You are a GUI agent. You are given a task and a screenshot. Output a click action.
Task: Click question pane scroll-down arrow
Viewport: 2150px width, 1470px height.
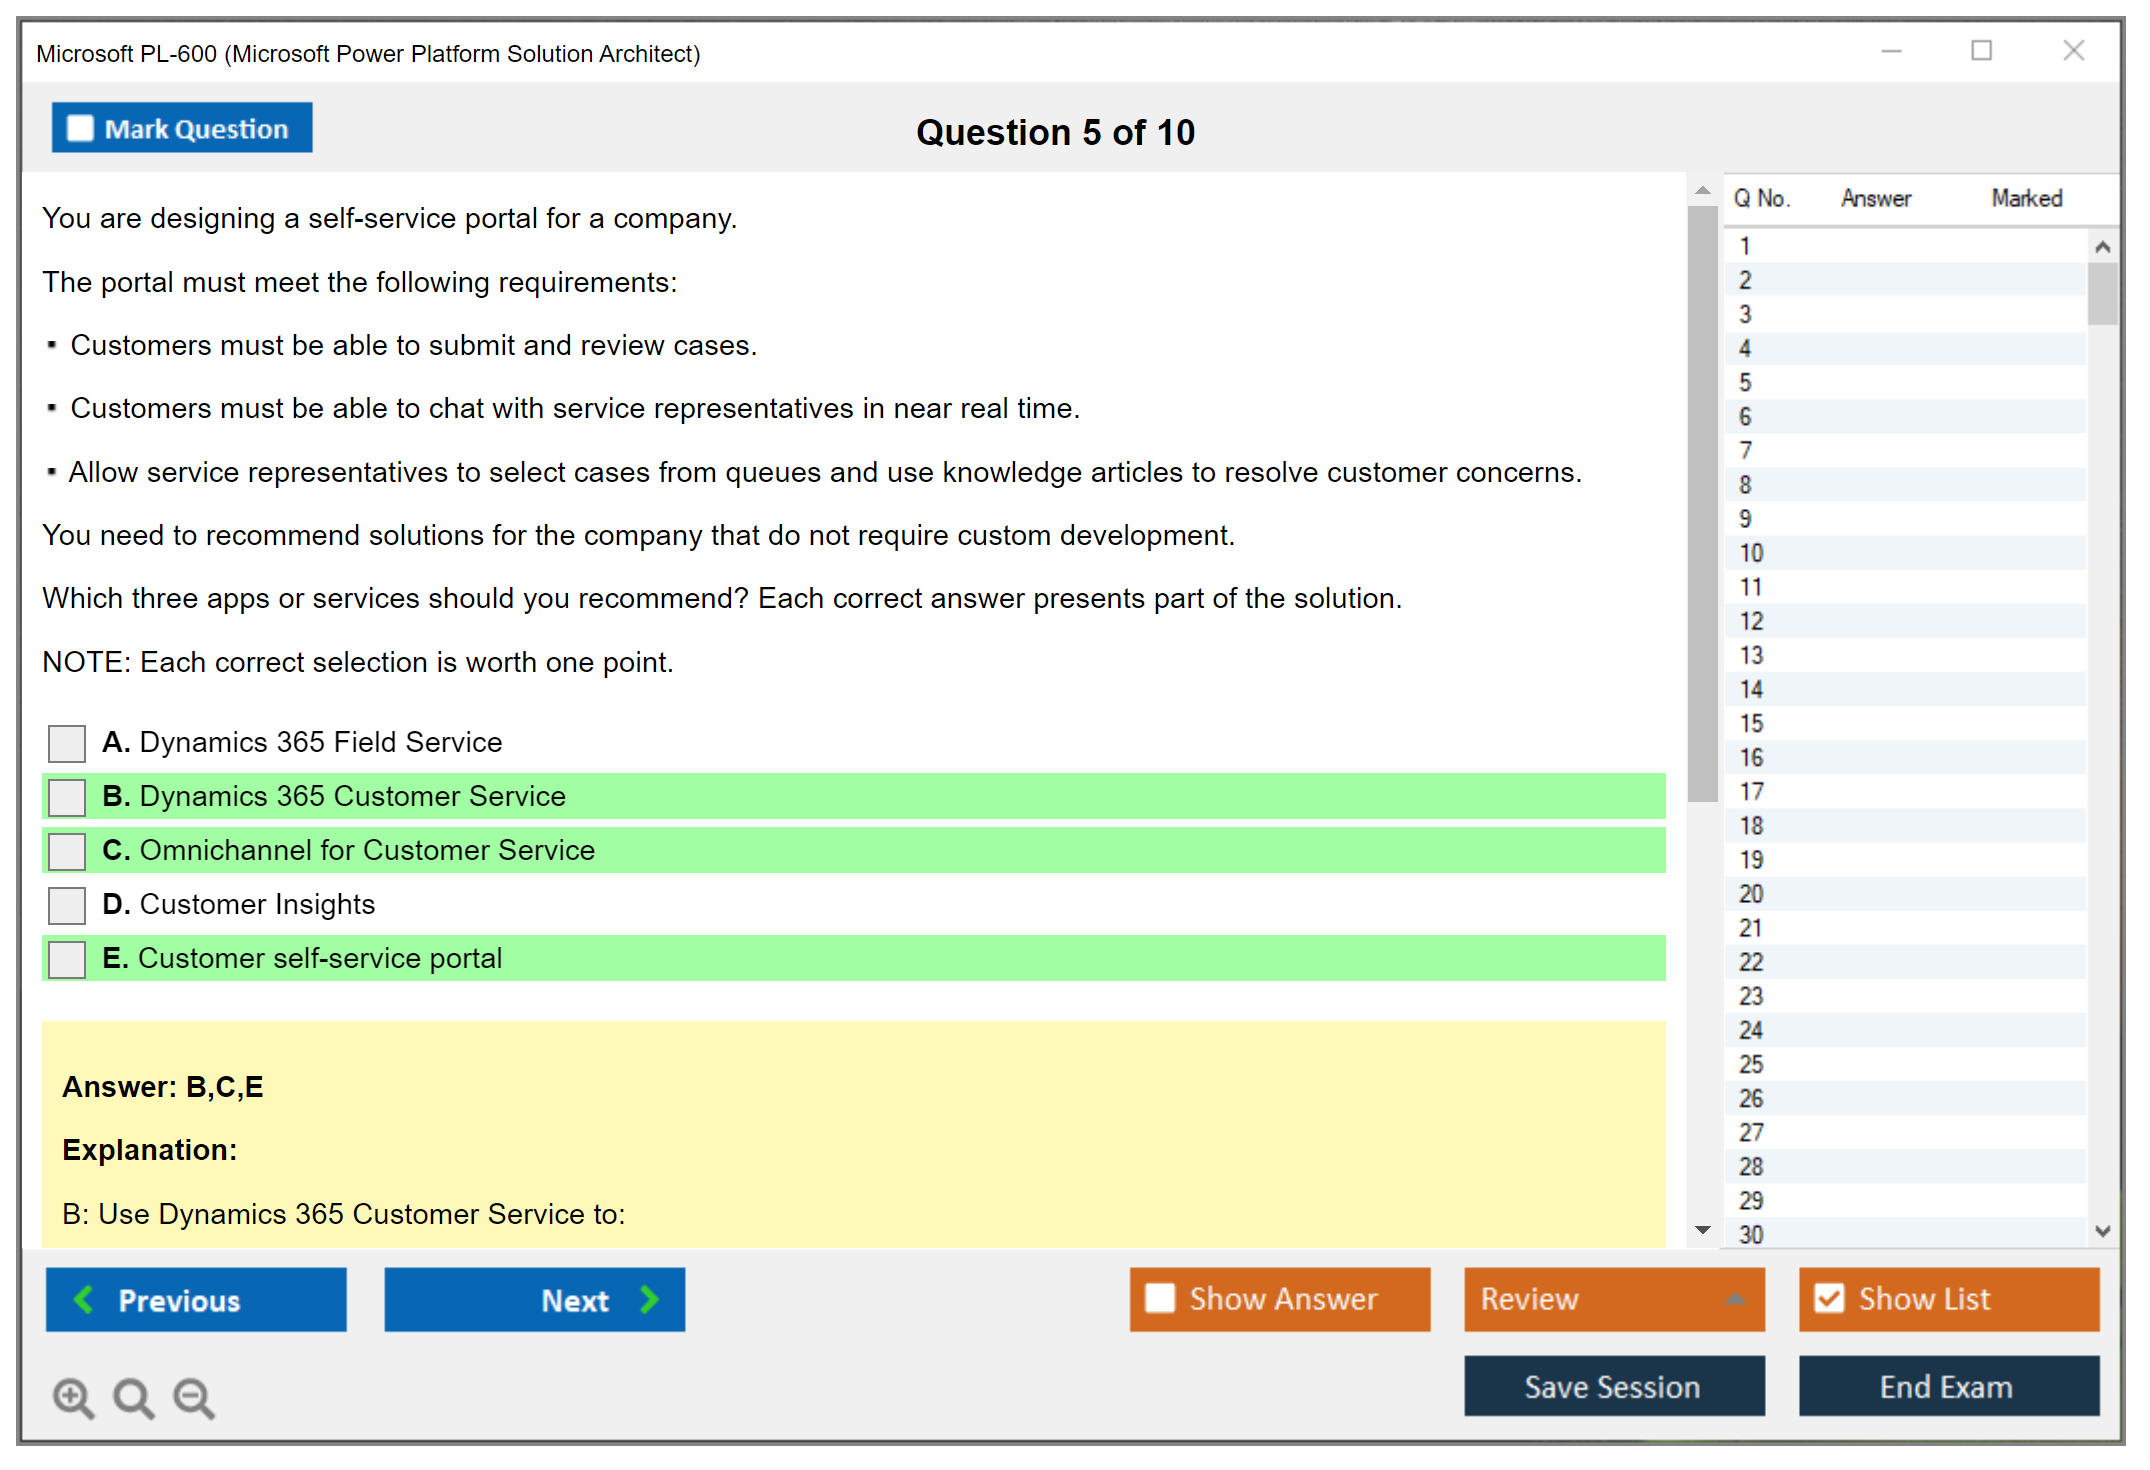[1703, 1230]
